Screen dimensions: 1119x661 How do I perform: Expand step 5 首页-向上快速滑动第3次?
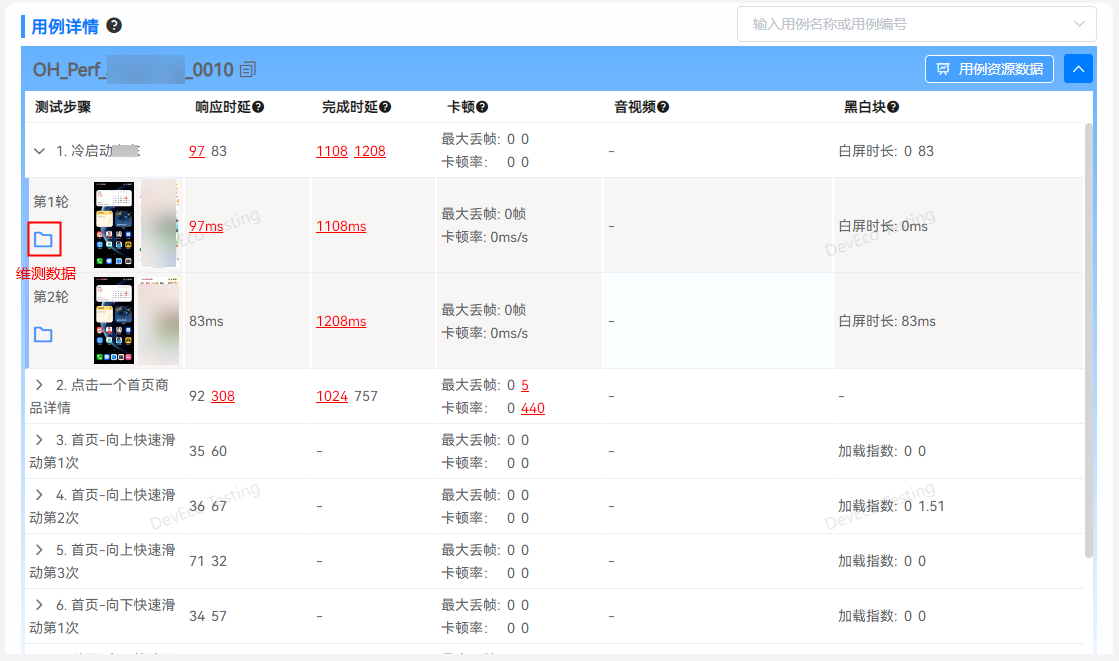[40, 549]
